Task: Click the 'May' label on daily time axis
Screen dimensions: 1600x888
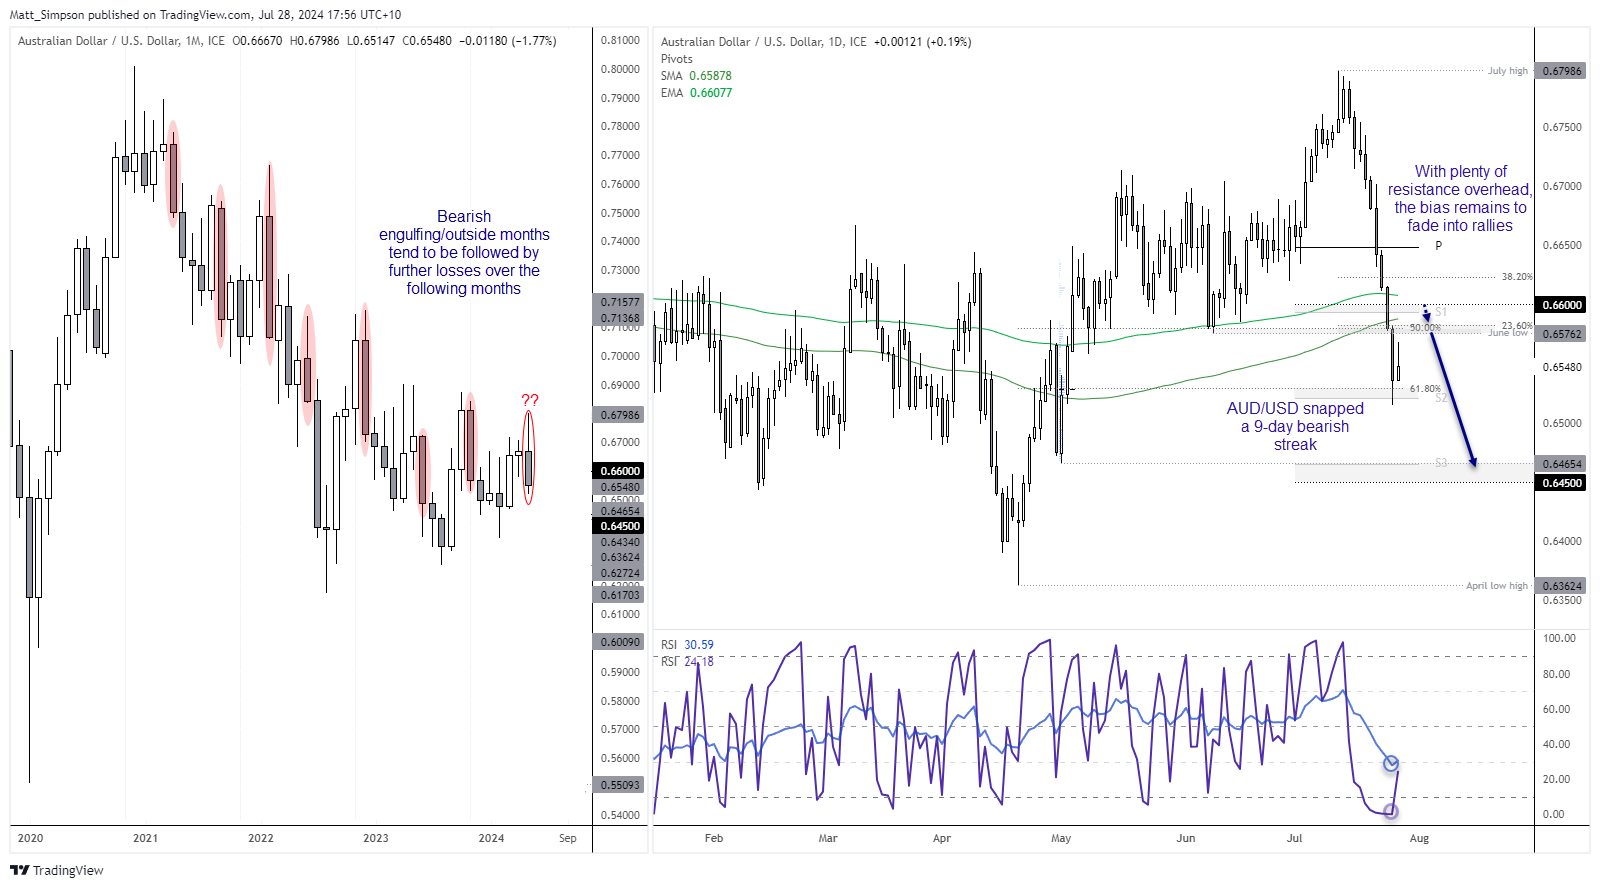Action: point(1061,838)
